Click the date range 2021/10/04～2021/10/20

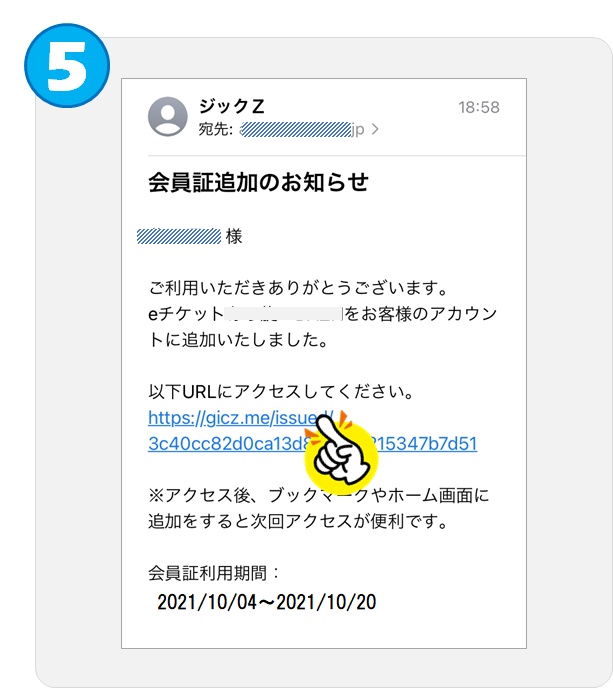tap(266, 602)
